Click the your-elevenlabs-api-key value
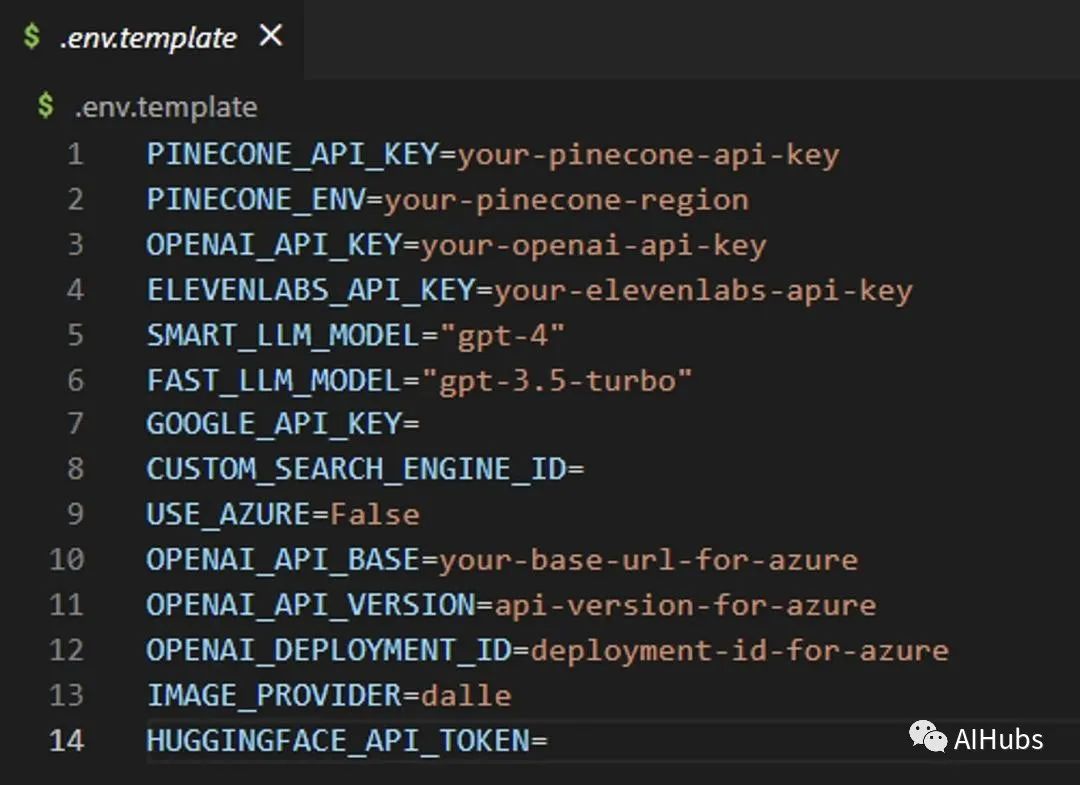 (703, 290)
